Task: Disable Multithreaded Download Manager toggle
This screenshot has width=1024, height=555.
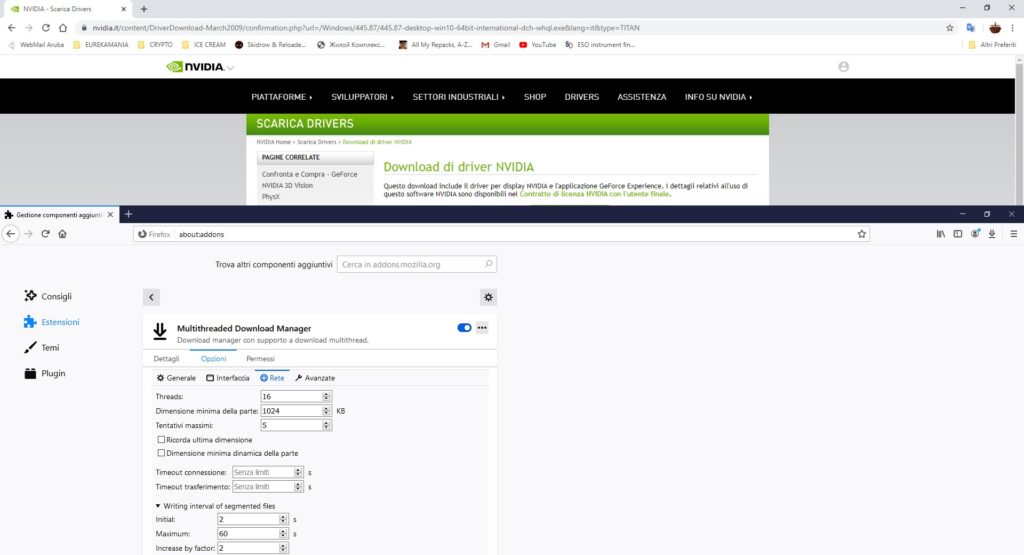Action: (x=464, y=328)
